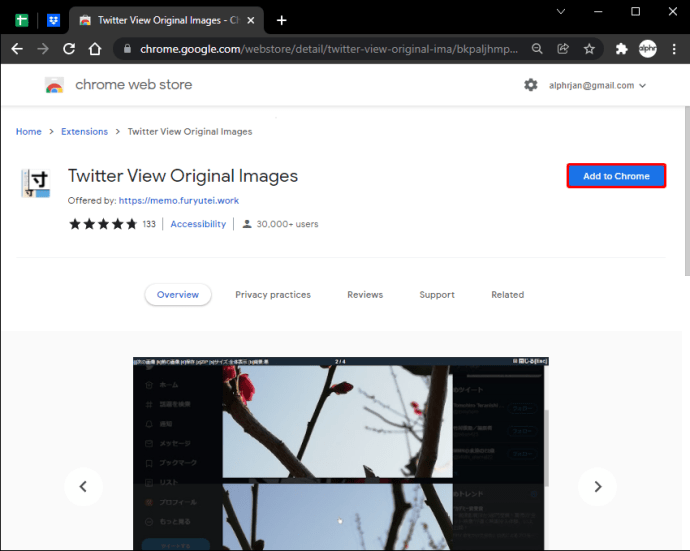Click the address bar URL
This screenshot has width=690, height=551.
(329, 49)
